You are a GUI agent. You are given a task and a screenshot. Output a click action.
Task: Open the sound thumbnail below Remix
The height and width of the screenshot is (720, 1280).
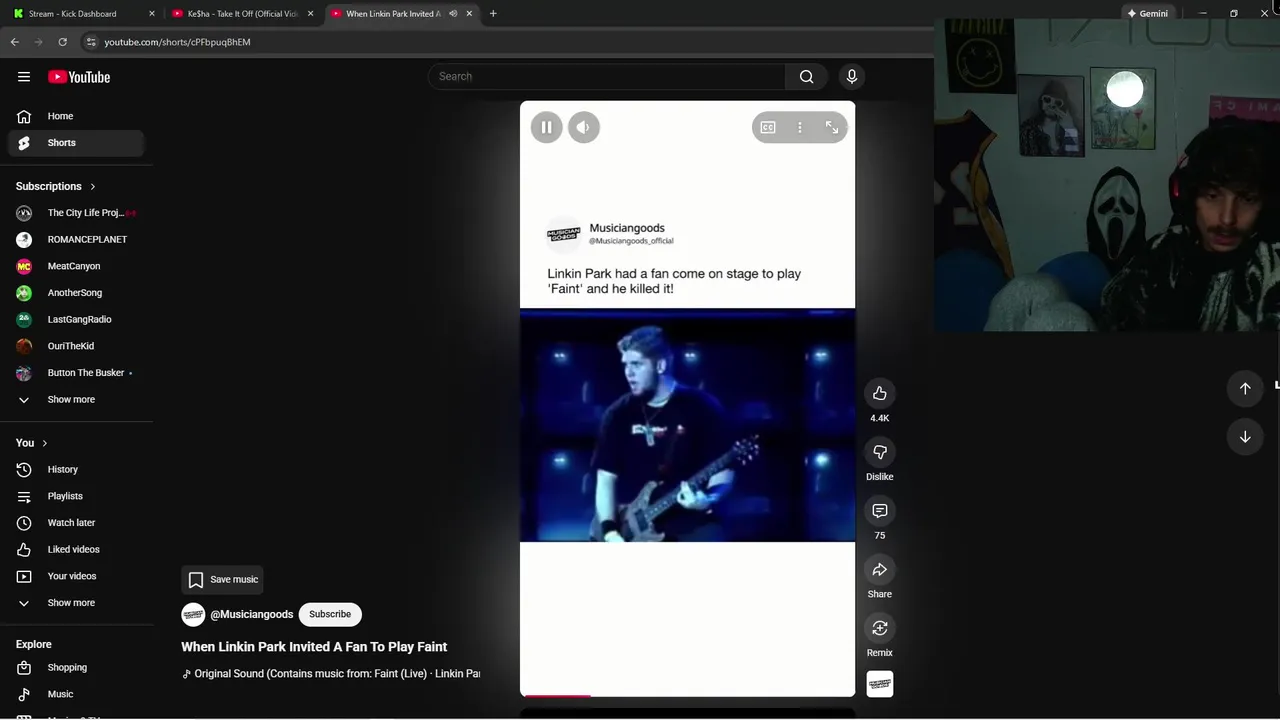(880, 684)
